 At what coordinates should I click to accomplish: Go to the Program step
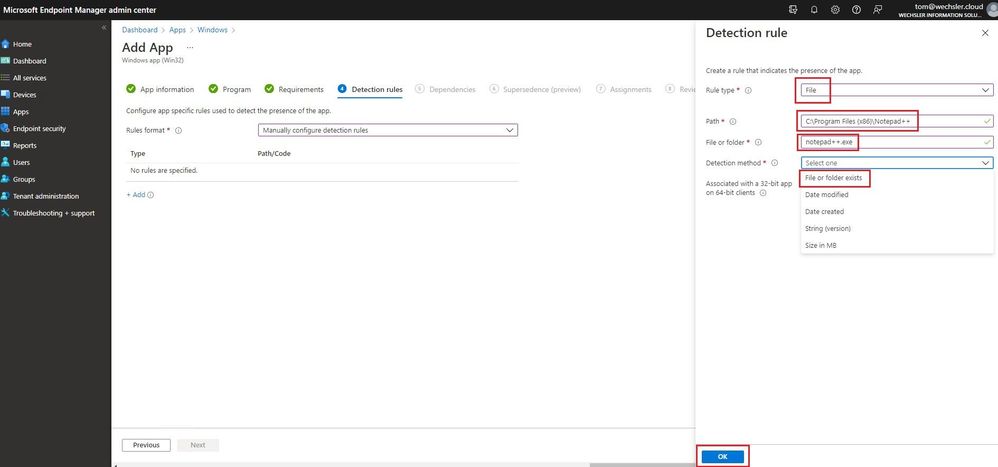pos(230,90)
